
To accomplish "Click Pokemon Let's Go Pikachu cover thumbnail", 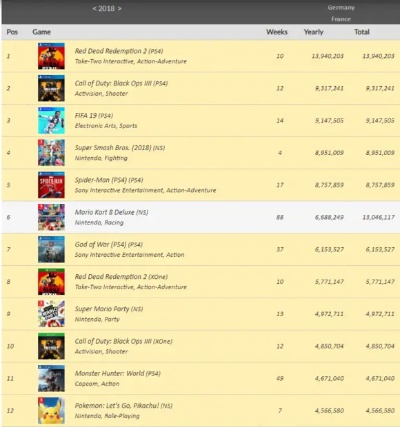I will pos(51,411).
